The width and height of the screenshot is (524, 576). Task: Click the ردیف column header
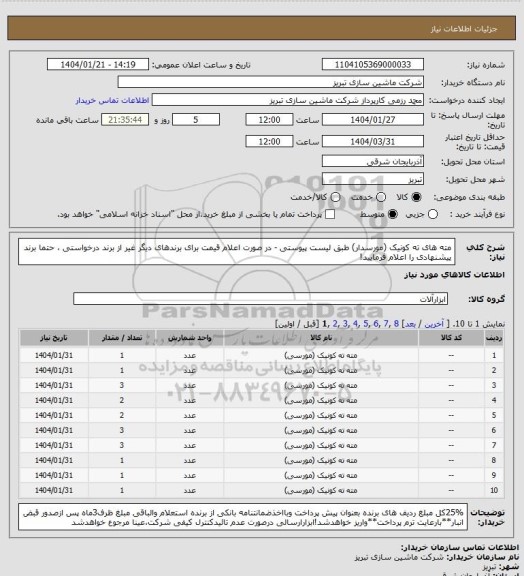(494, 338)
